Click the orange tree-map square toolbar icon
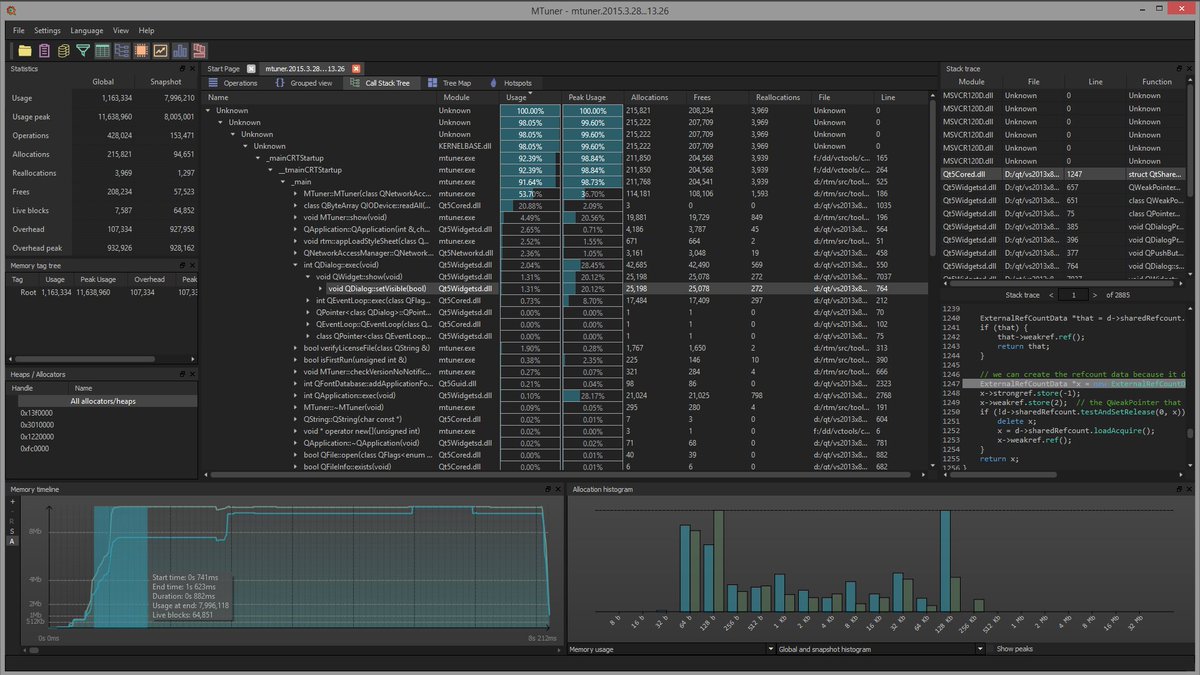This screenshot has width=1200, height=675. click(x=141, y=51)
